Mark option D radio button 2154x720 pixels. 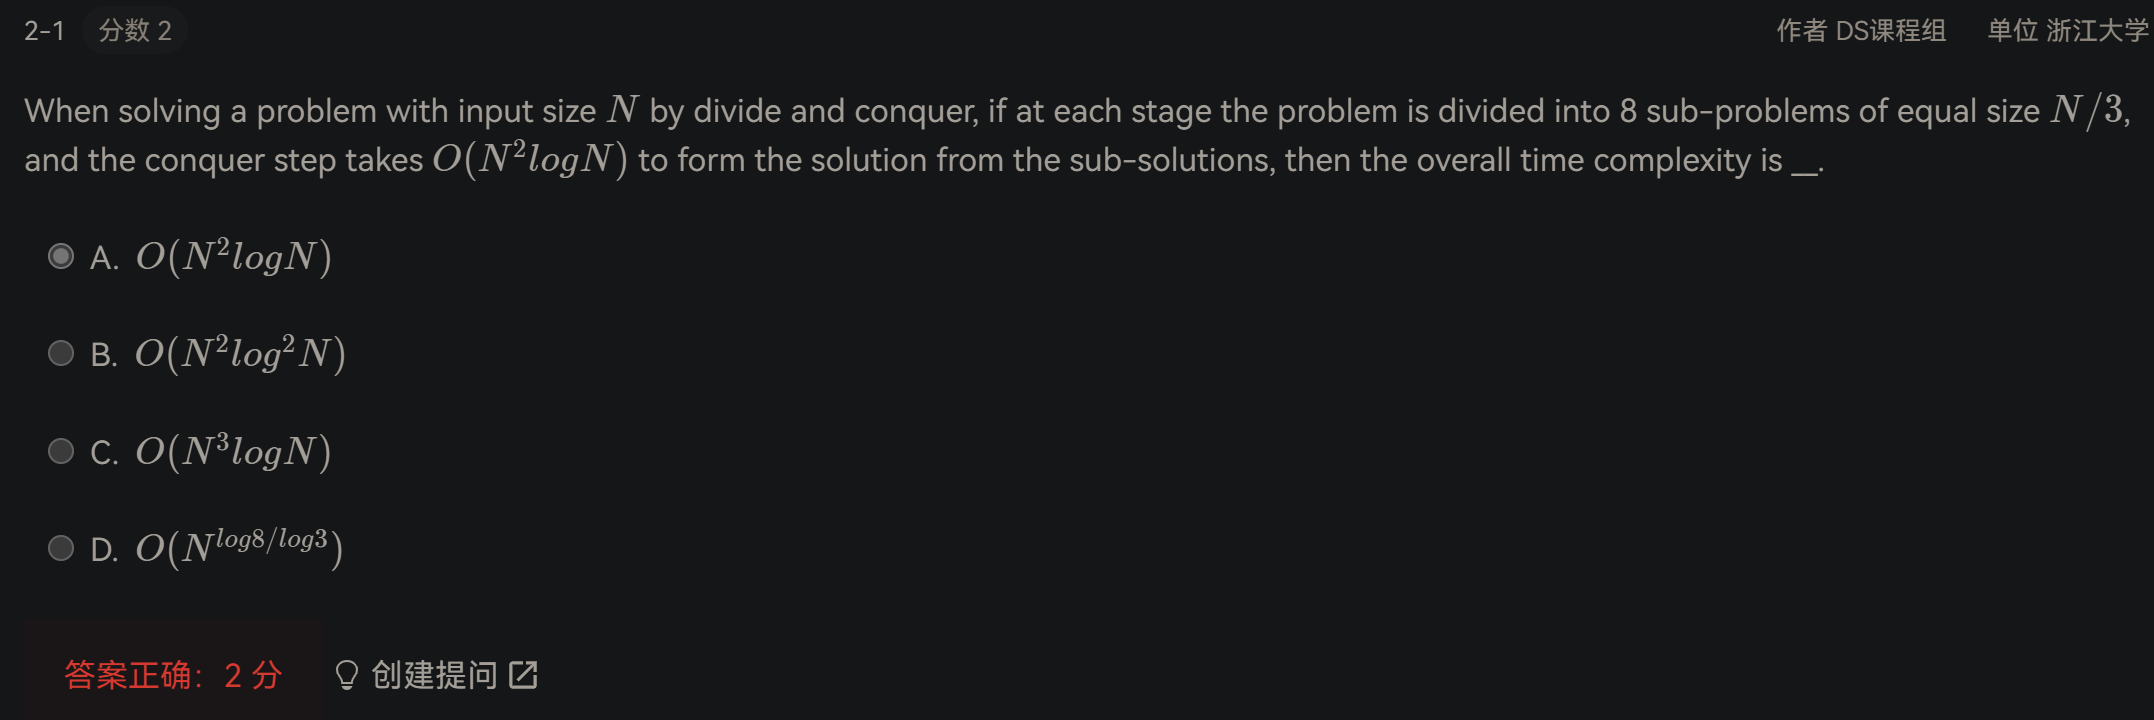pos(61,548)
